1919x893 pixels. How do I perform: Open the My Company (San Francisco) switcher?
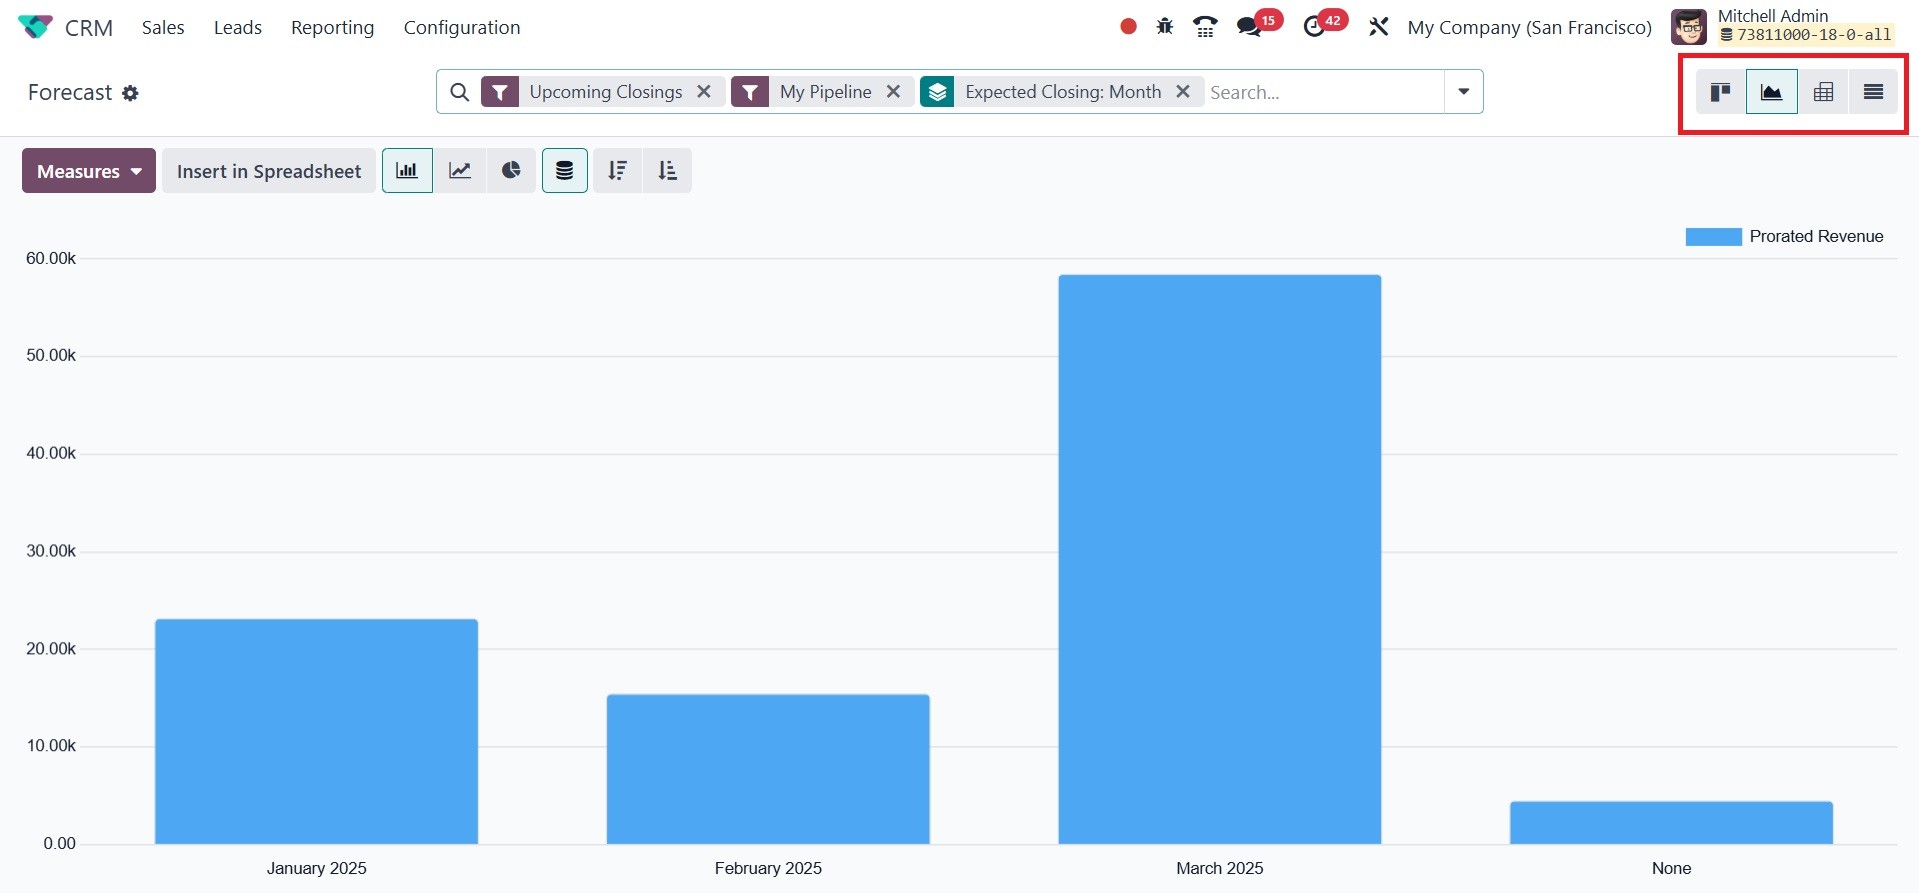point(1529,27)
